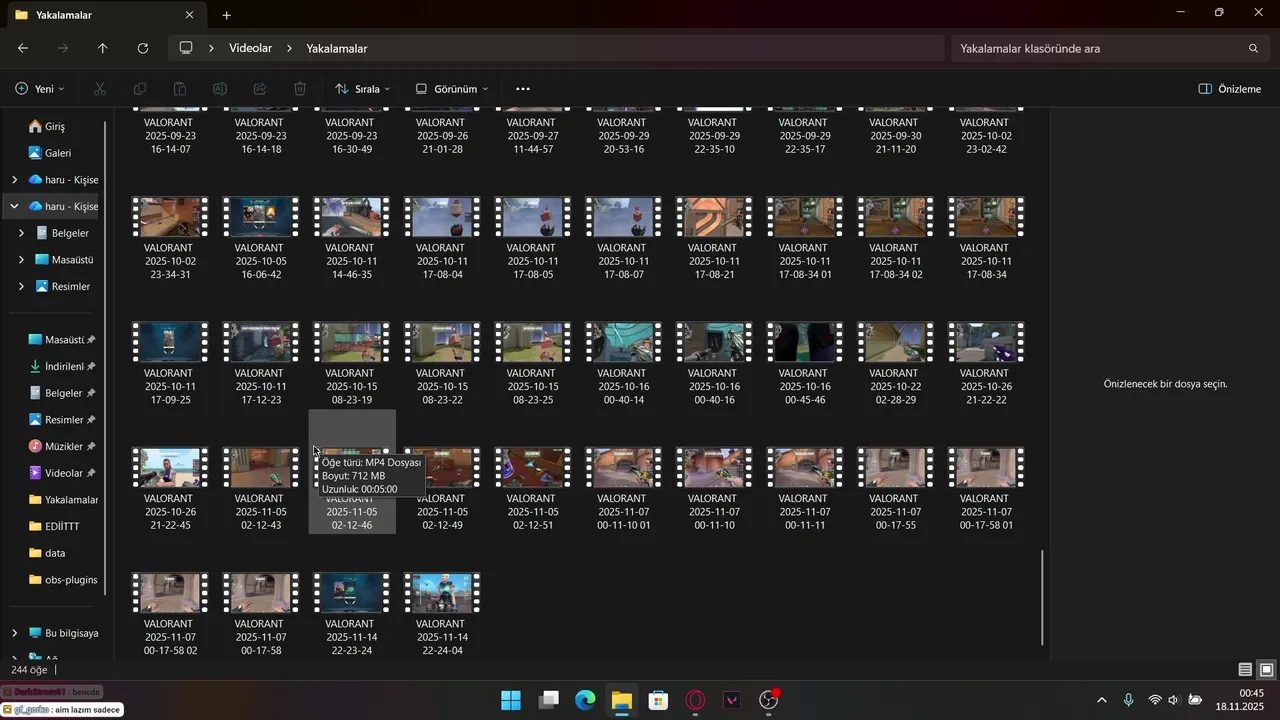Open the clock showing 00:45 18.11.2025
The image size is (1280, 720).
[1240, 700]
